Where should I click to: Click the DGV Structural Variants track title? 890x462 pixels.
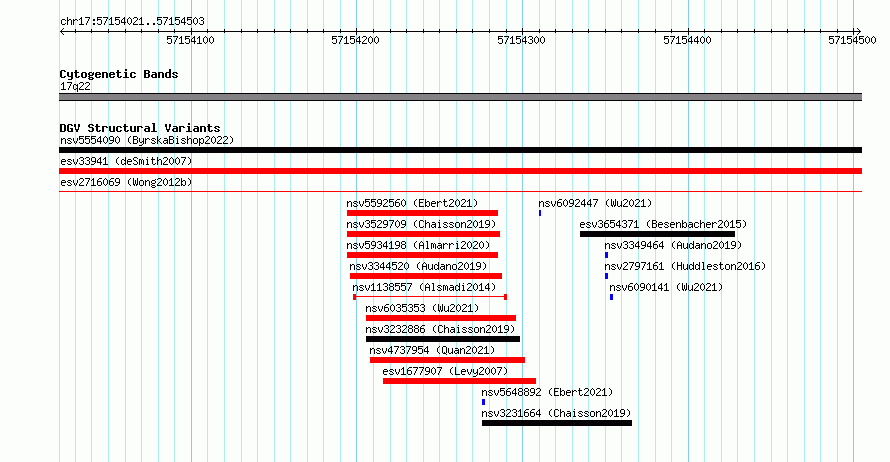pyautogui.click(x=140, y=128)
